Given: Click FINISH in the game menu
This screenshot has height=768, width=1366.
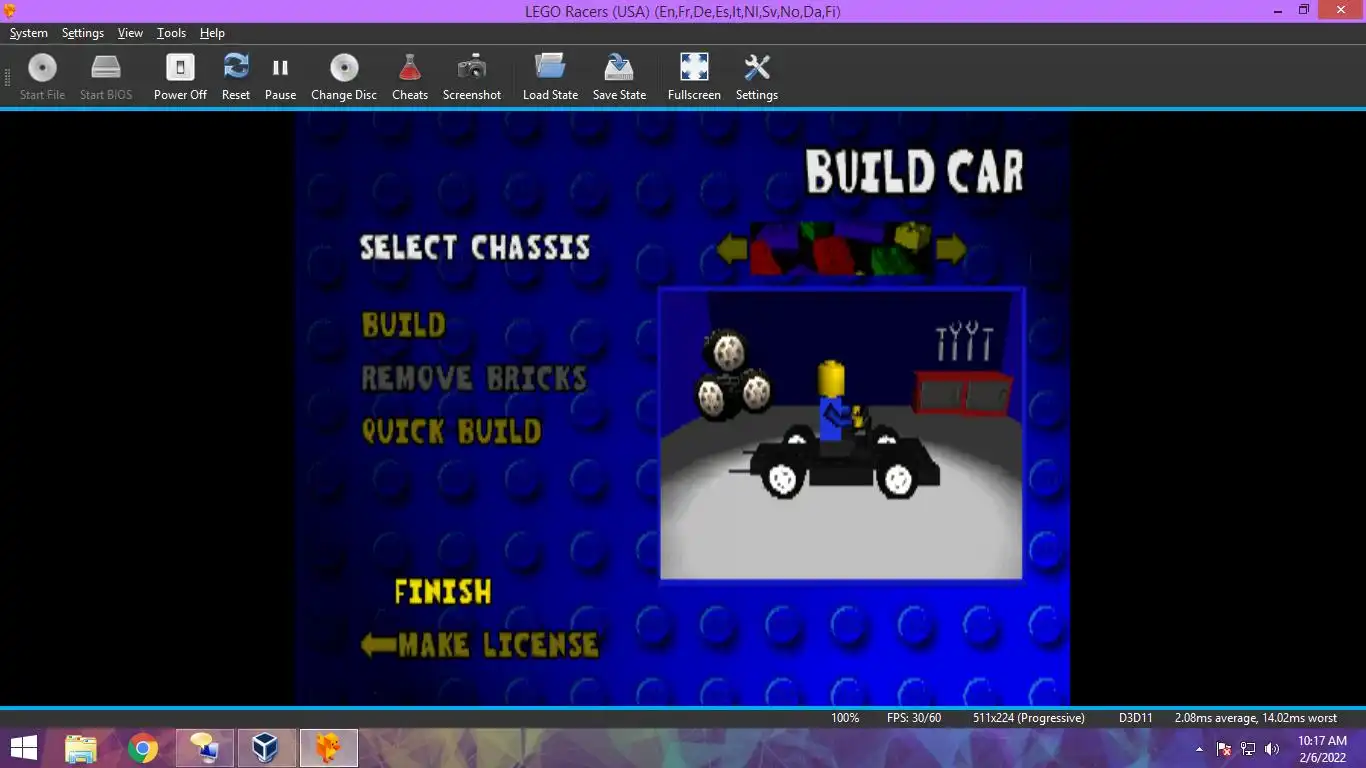Looking at the screenshot, I should tap(443, 592).
